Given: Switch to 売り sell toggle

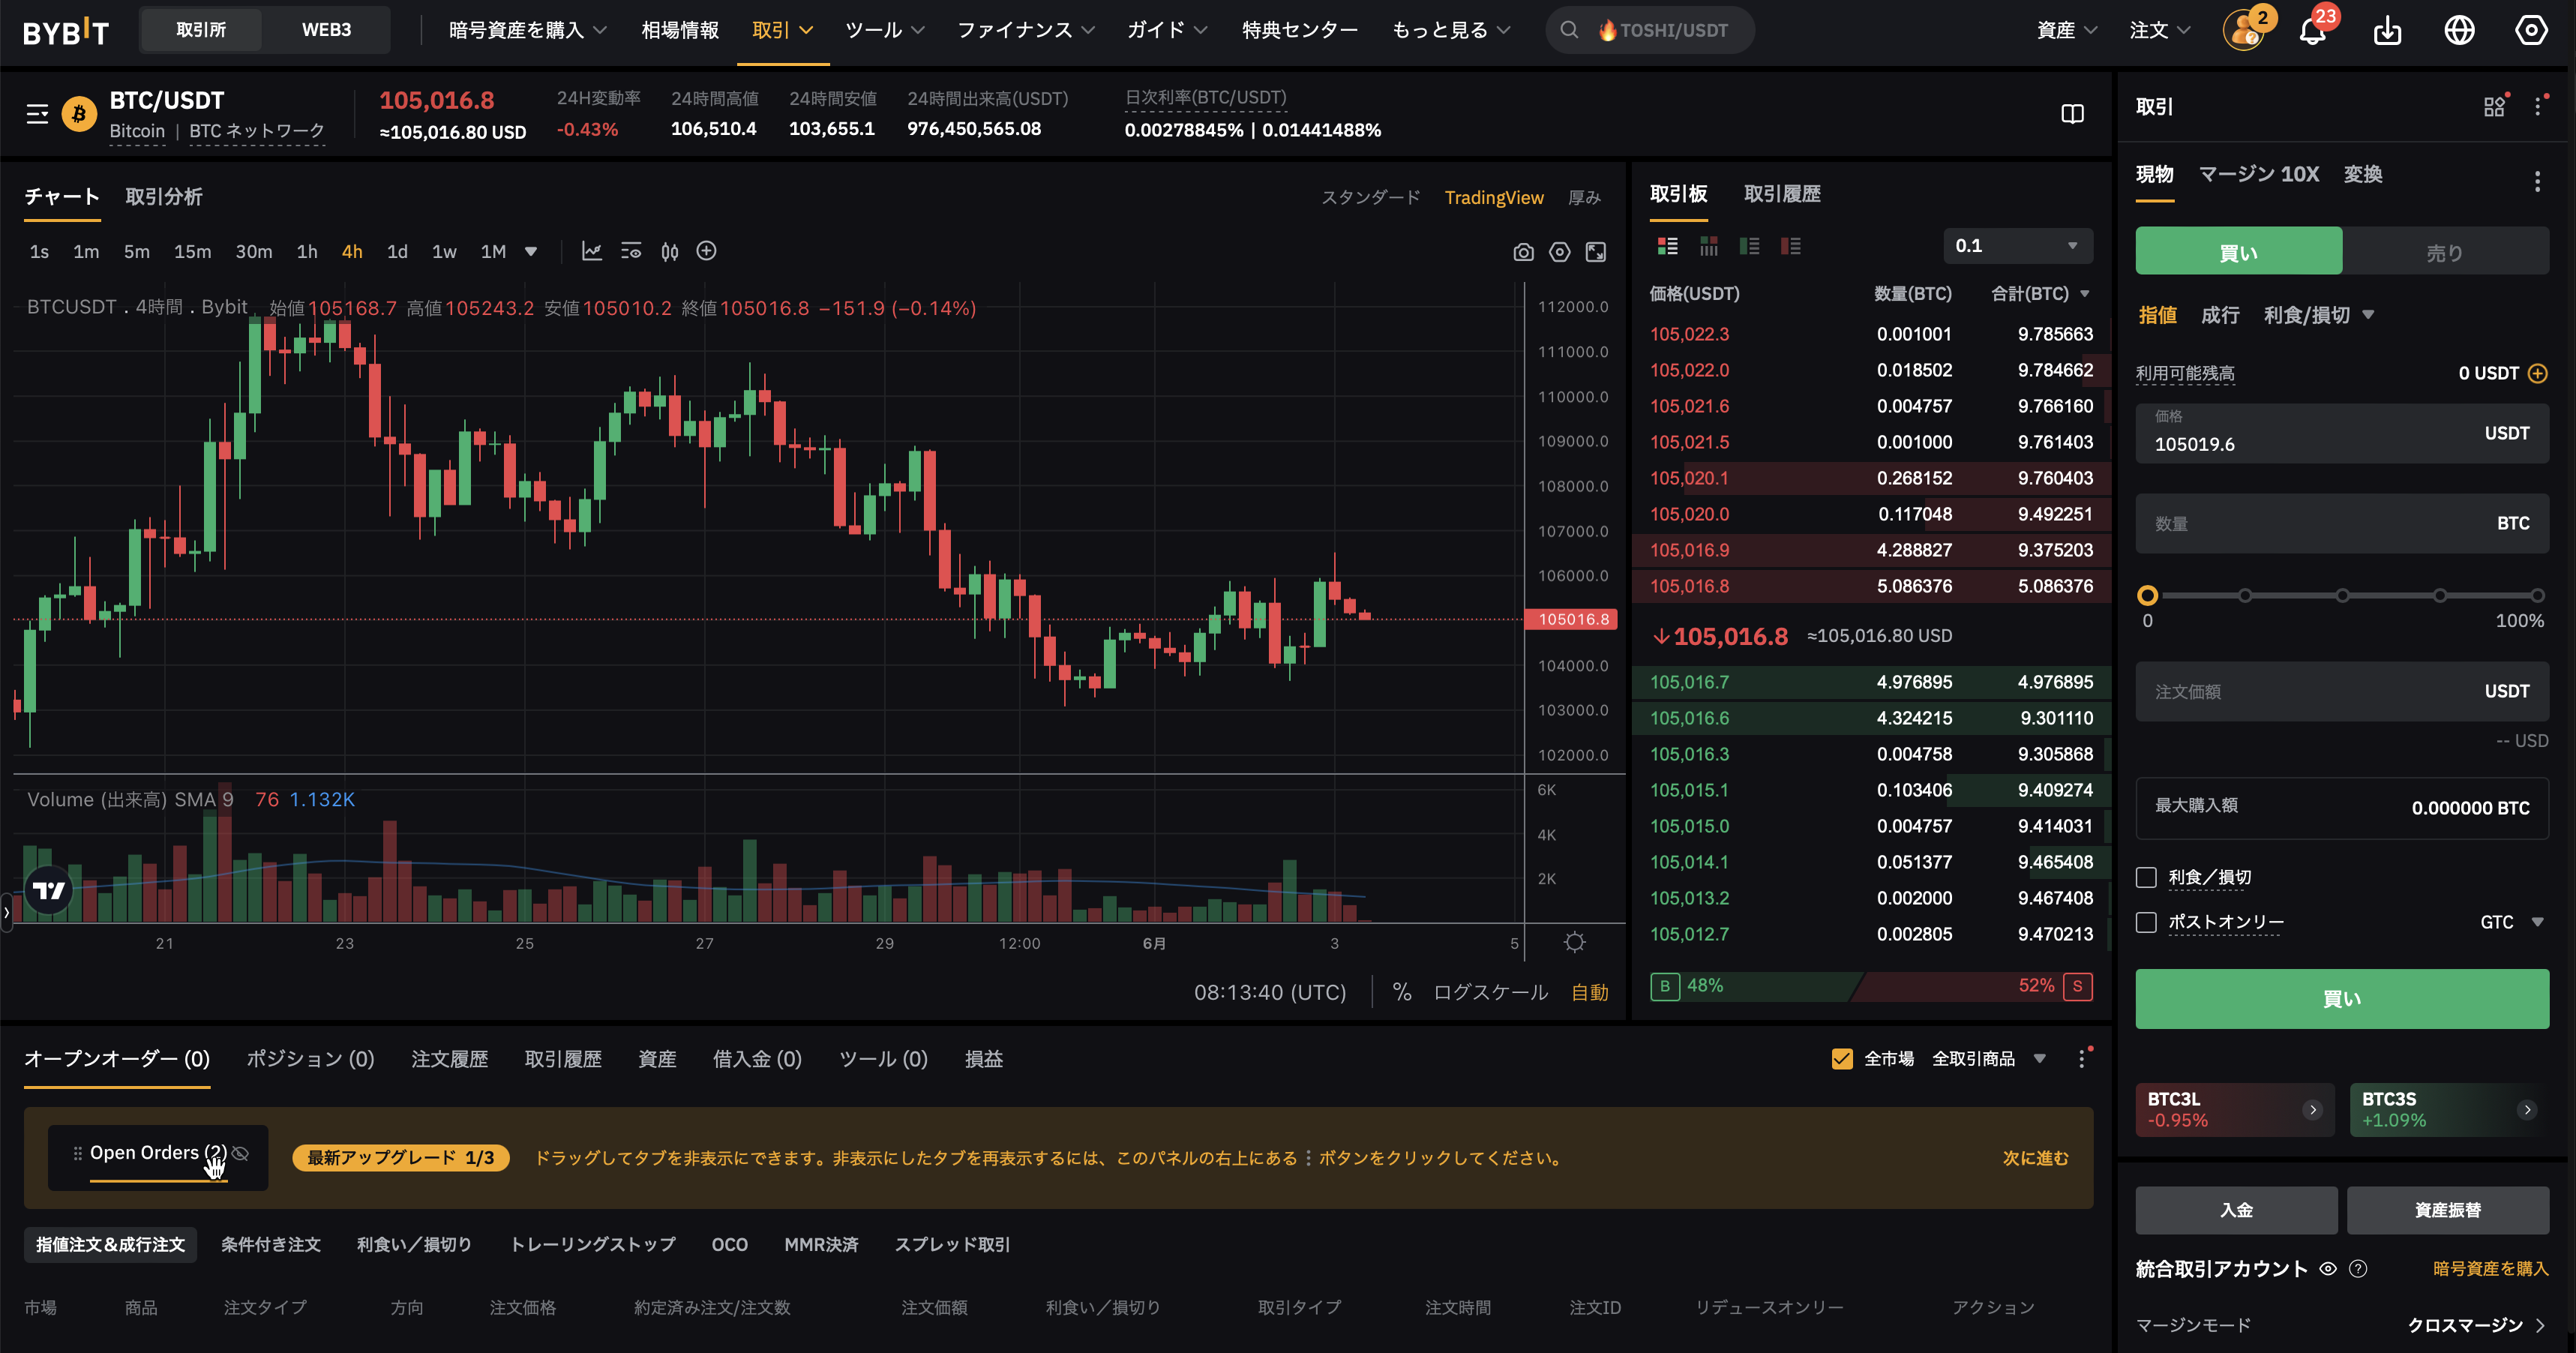Looking at the screenshot, I should tap(2444, 252).
